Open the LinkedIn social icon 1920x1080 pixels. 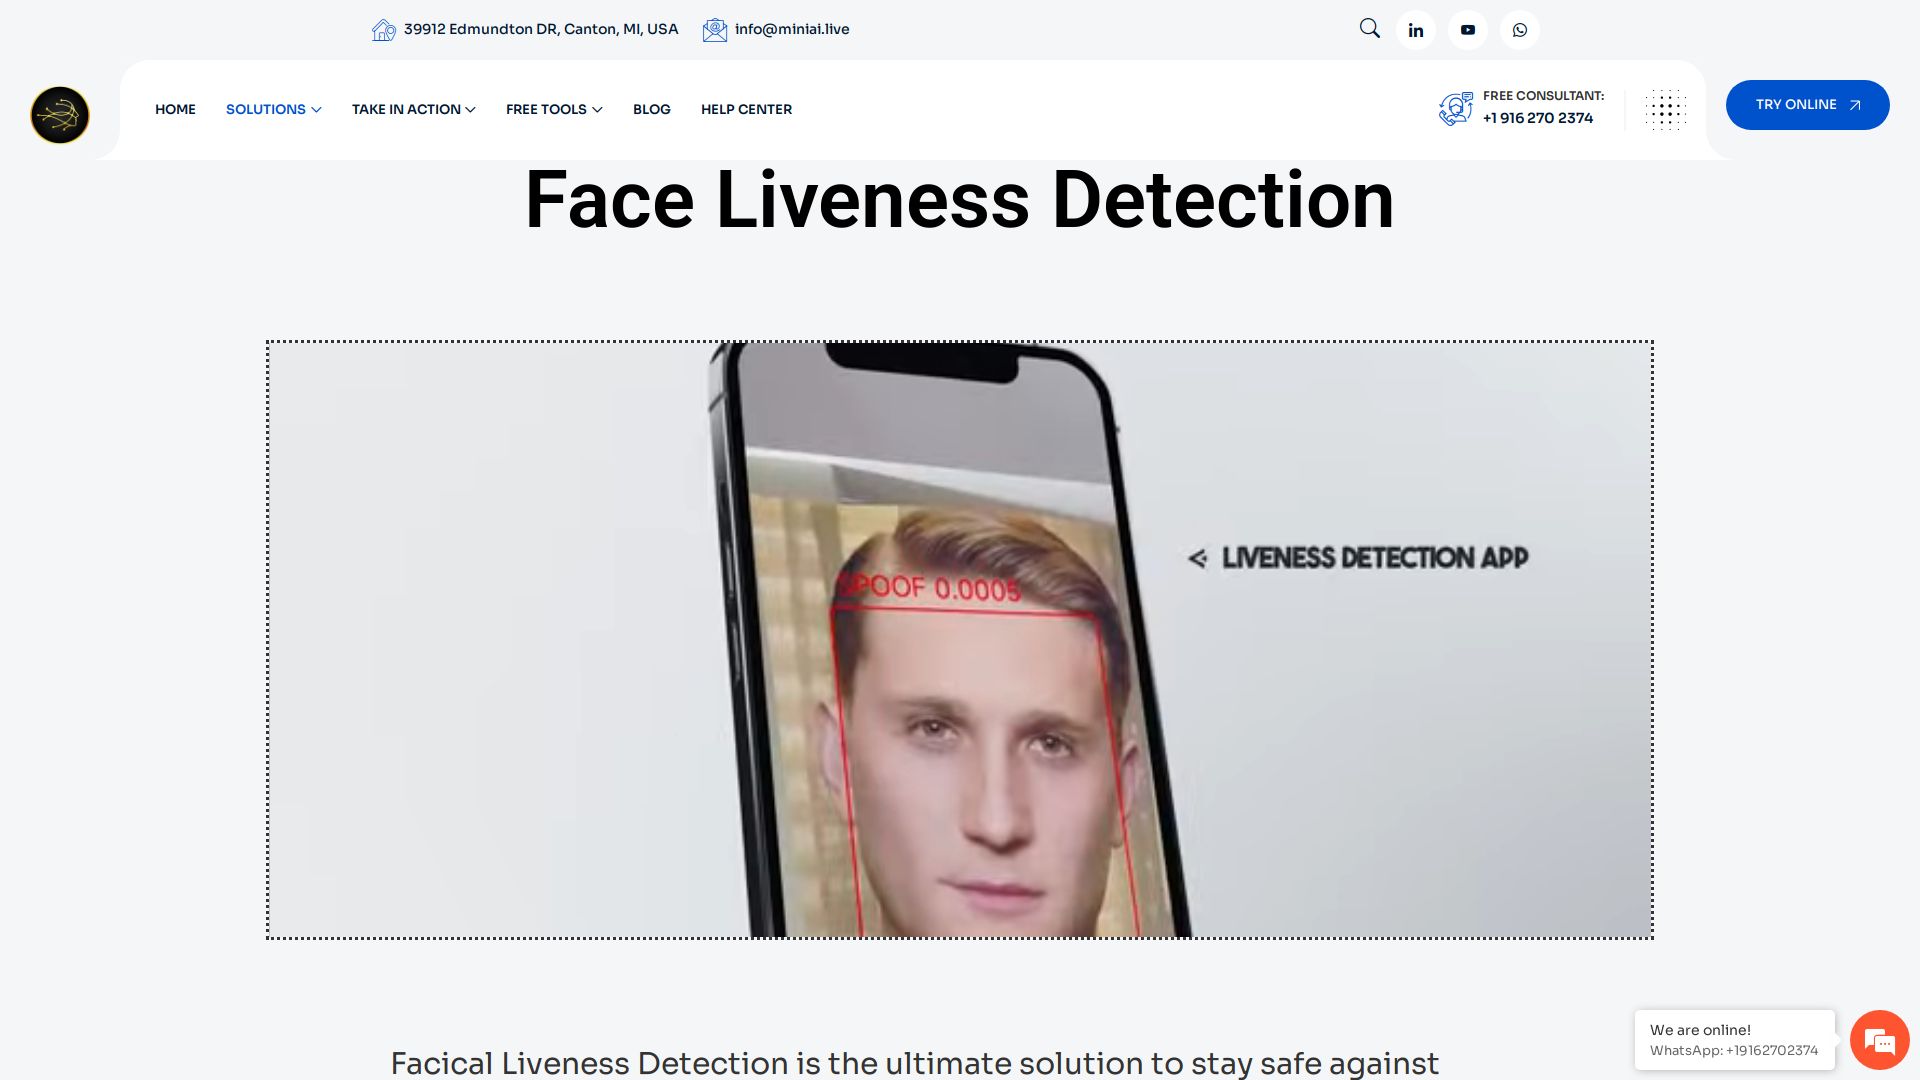tap(1415, 30)
